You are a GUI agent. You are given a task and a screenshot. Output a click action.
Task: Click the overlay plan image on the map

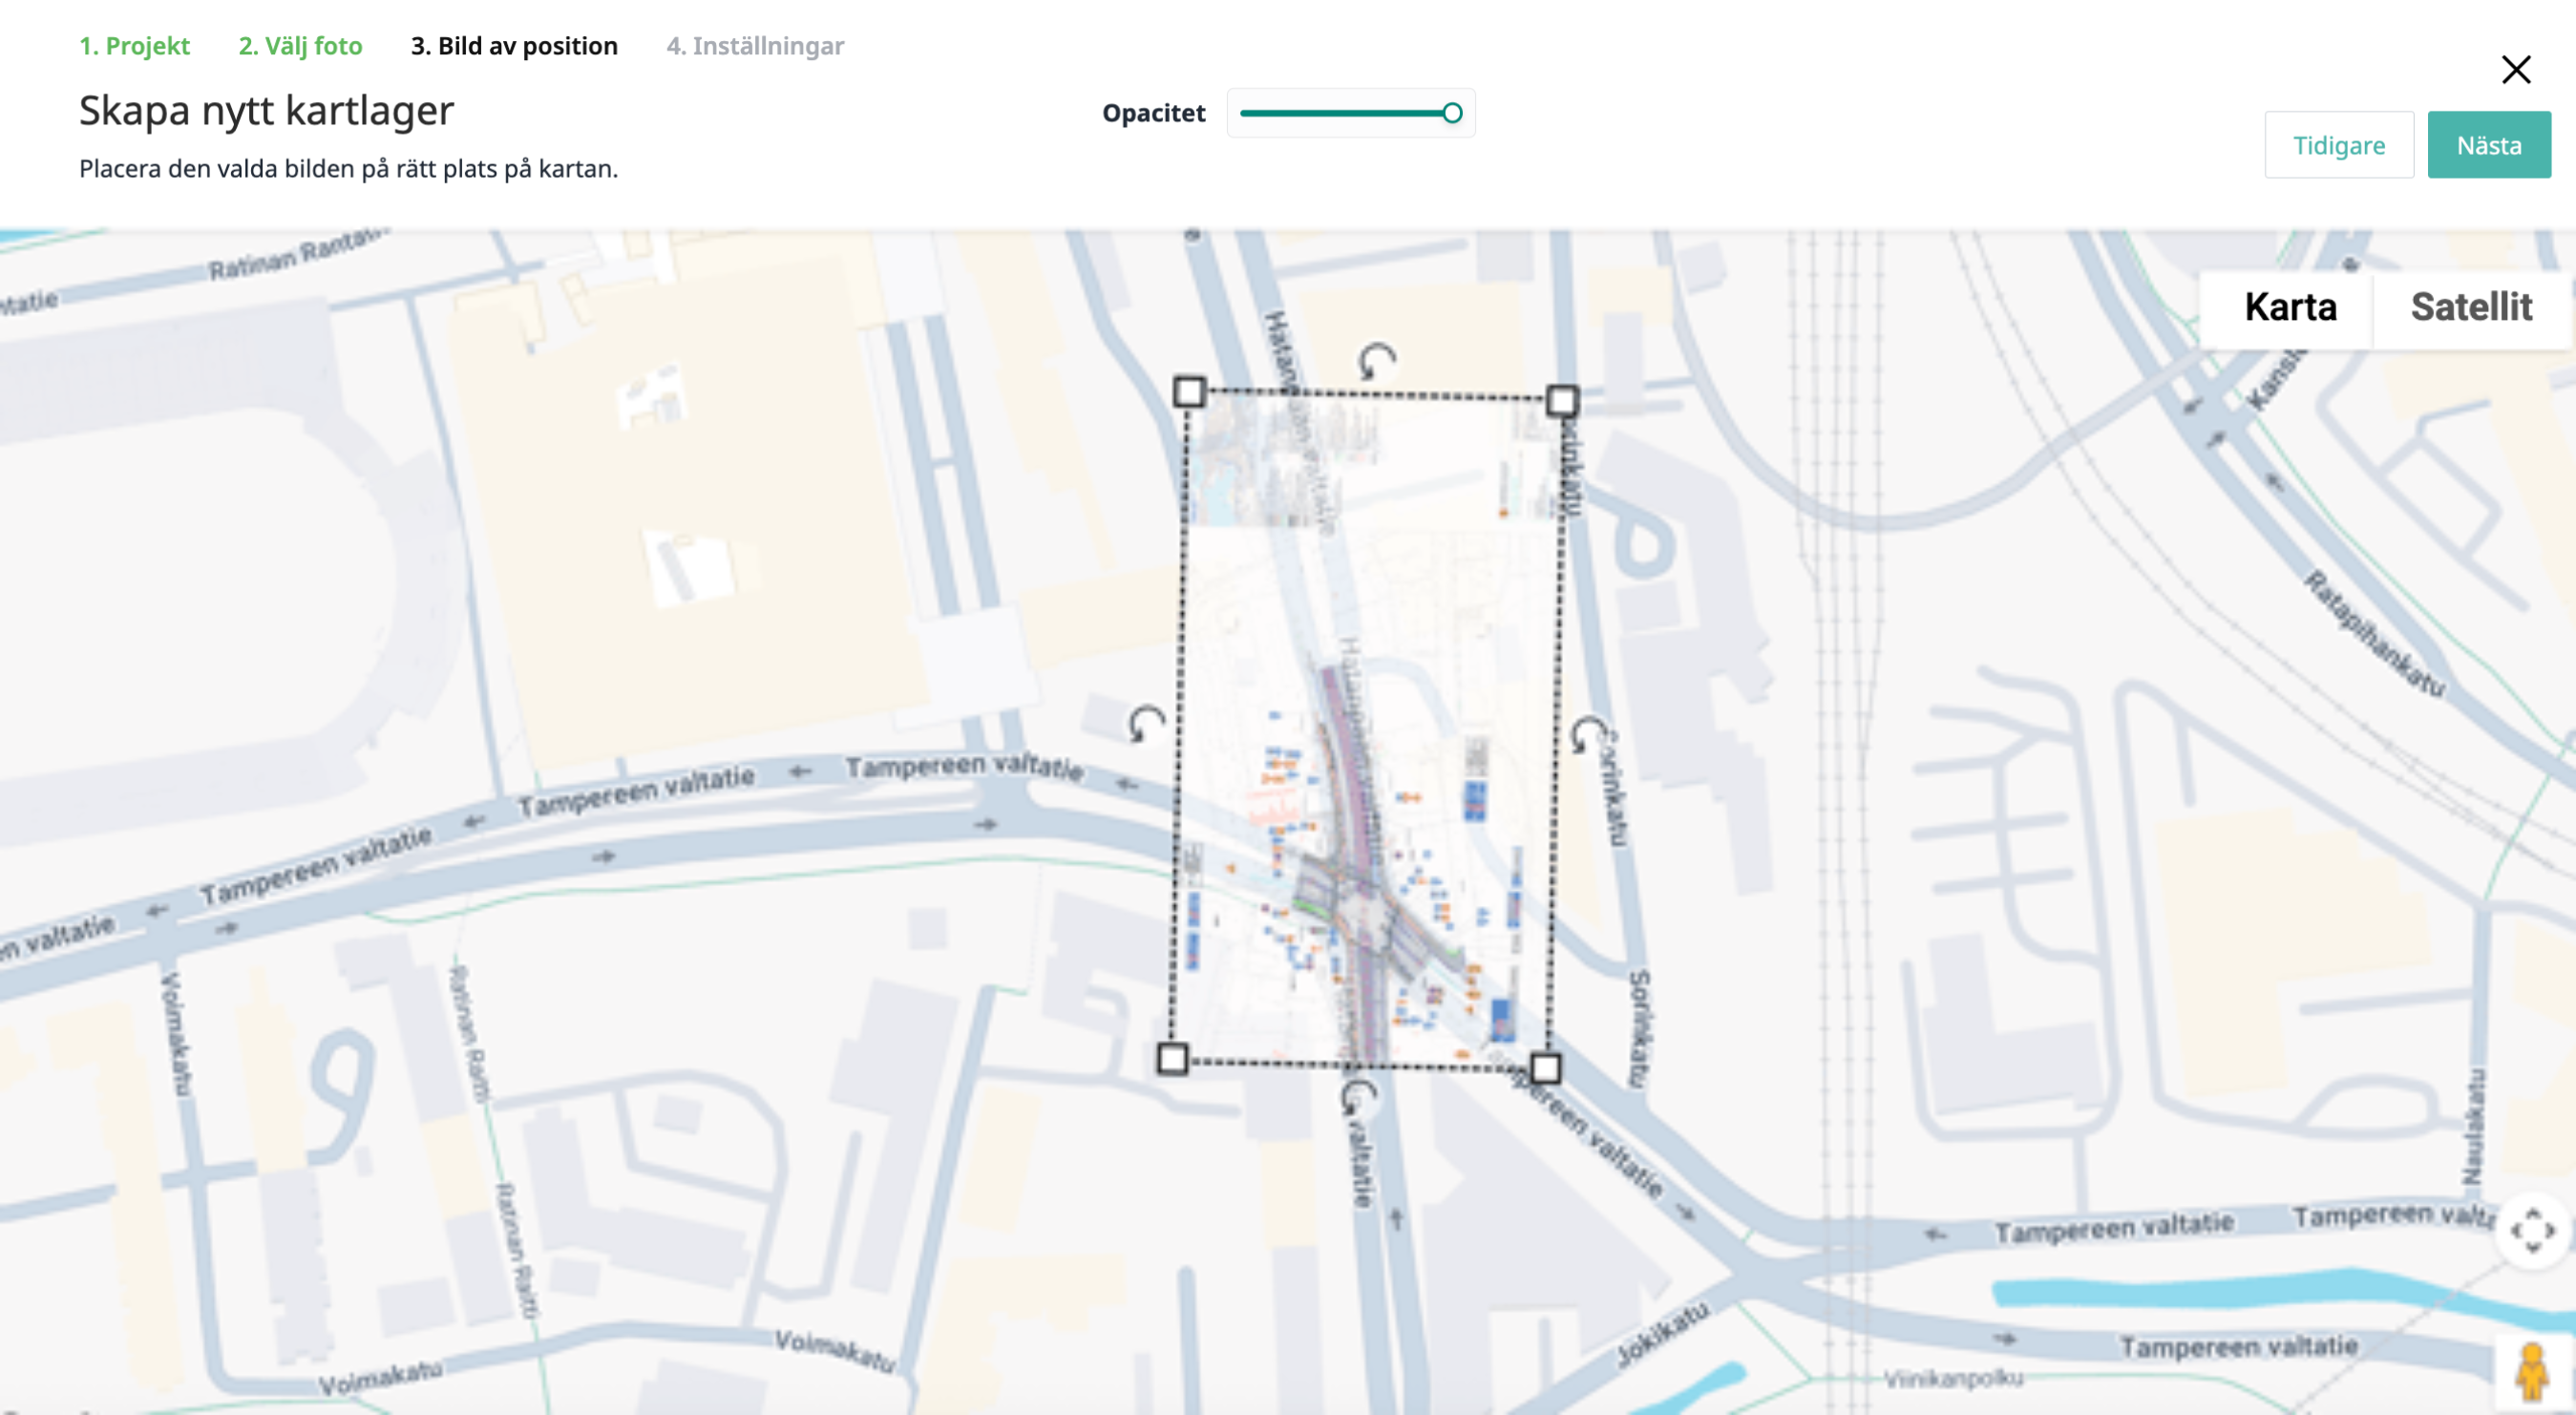point(1366,730)
